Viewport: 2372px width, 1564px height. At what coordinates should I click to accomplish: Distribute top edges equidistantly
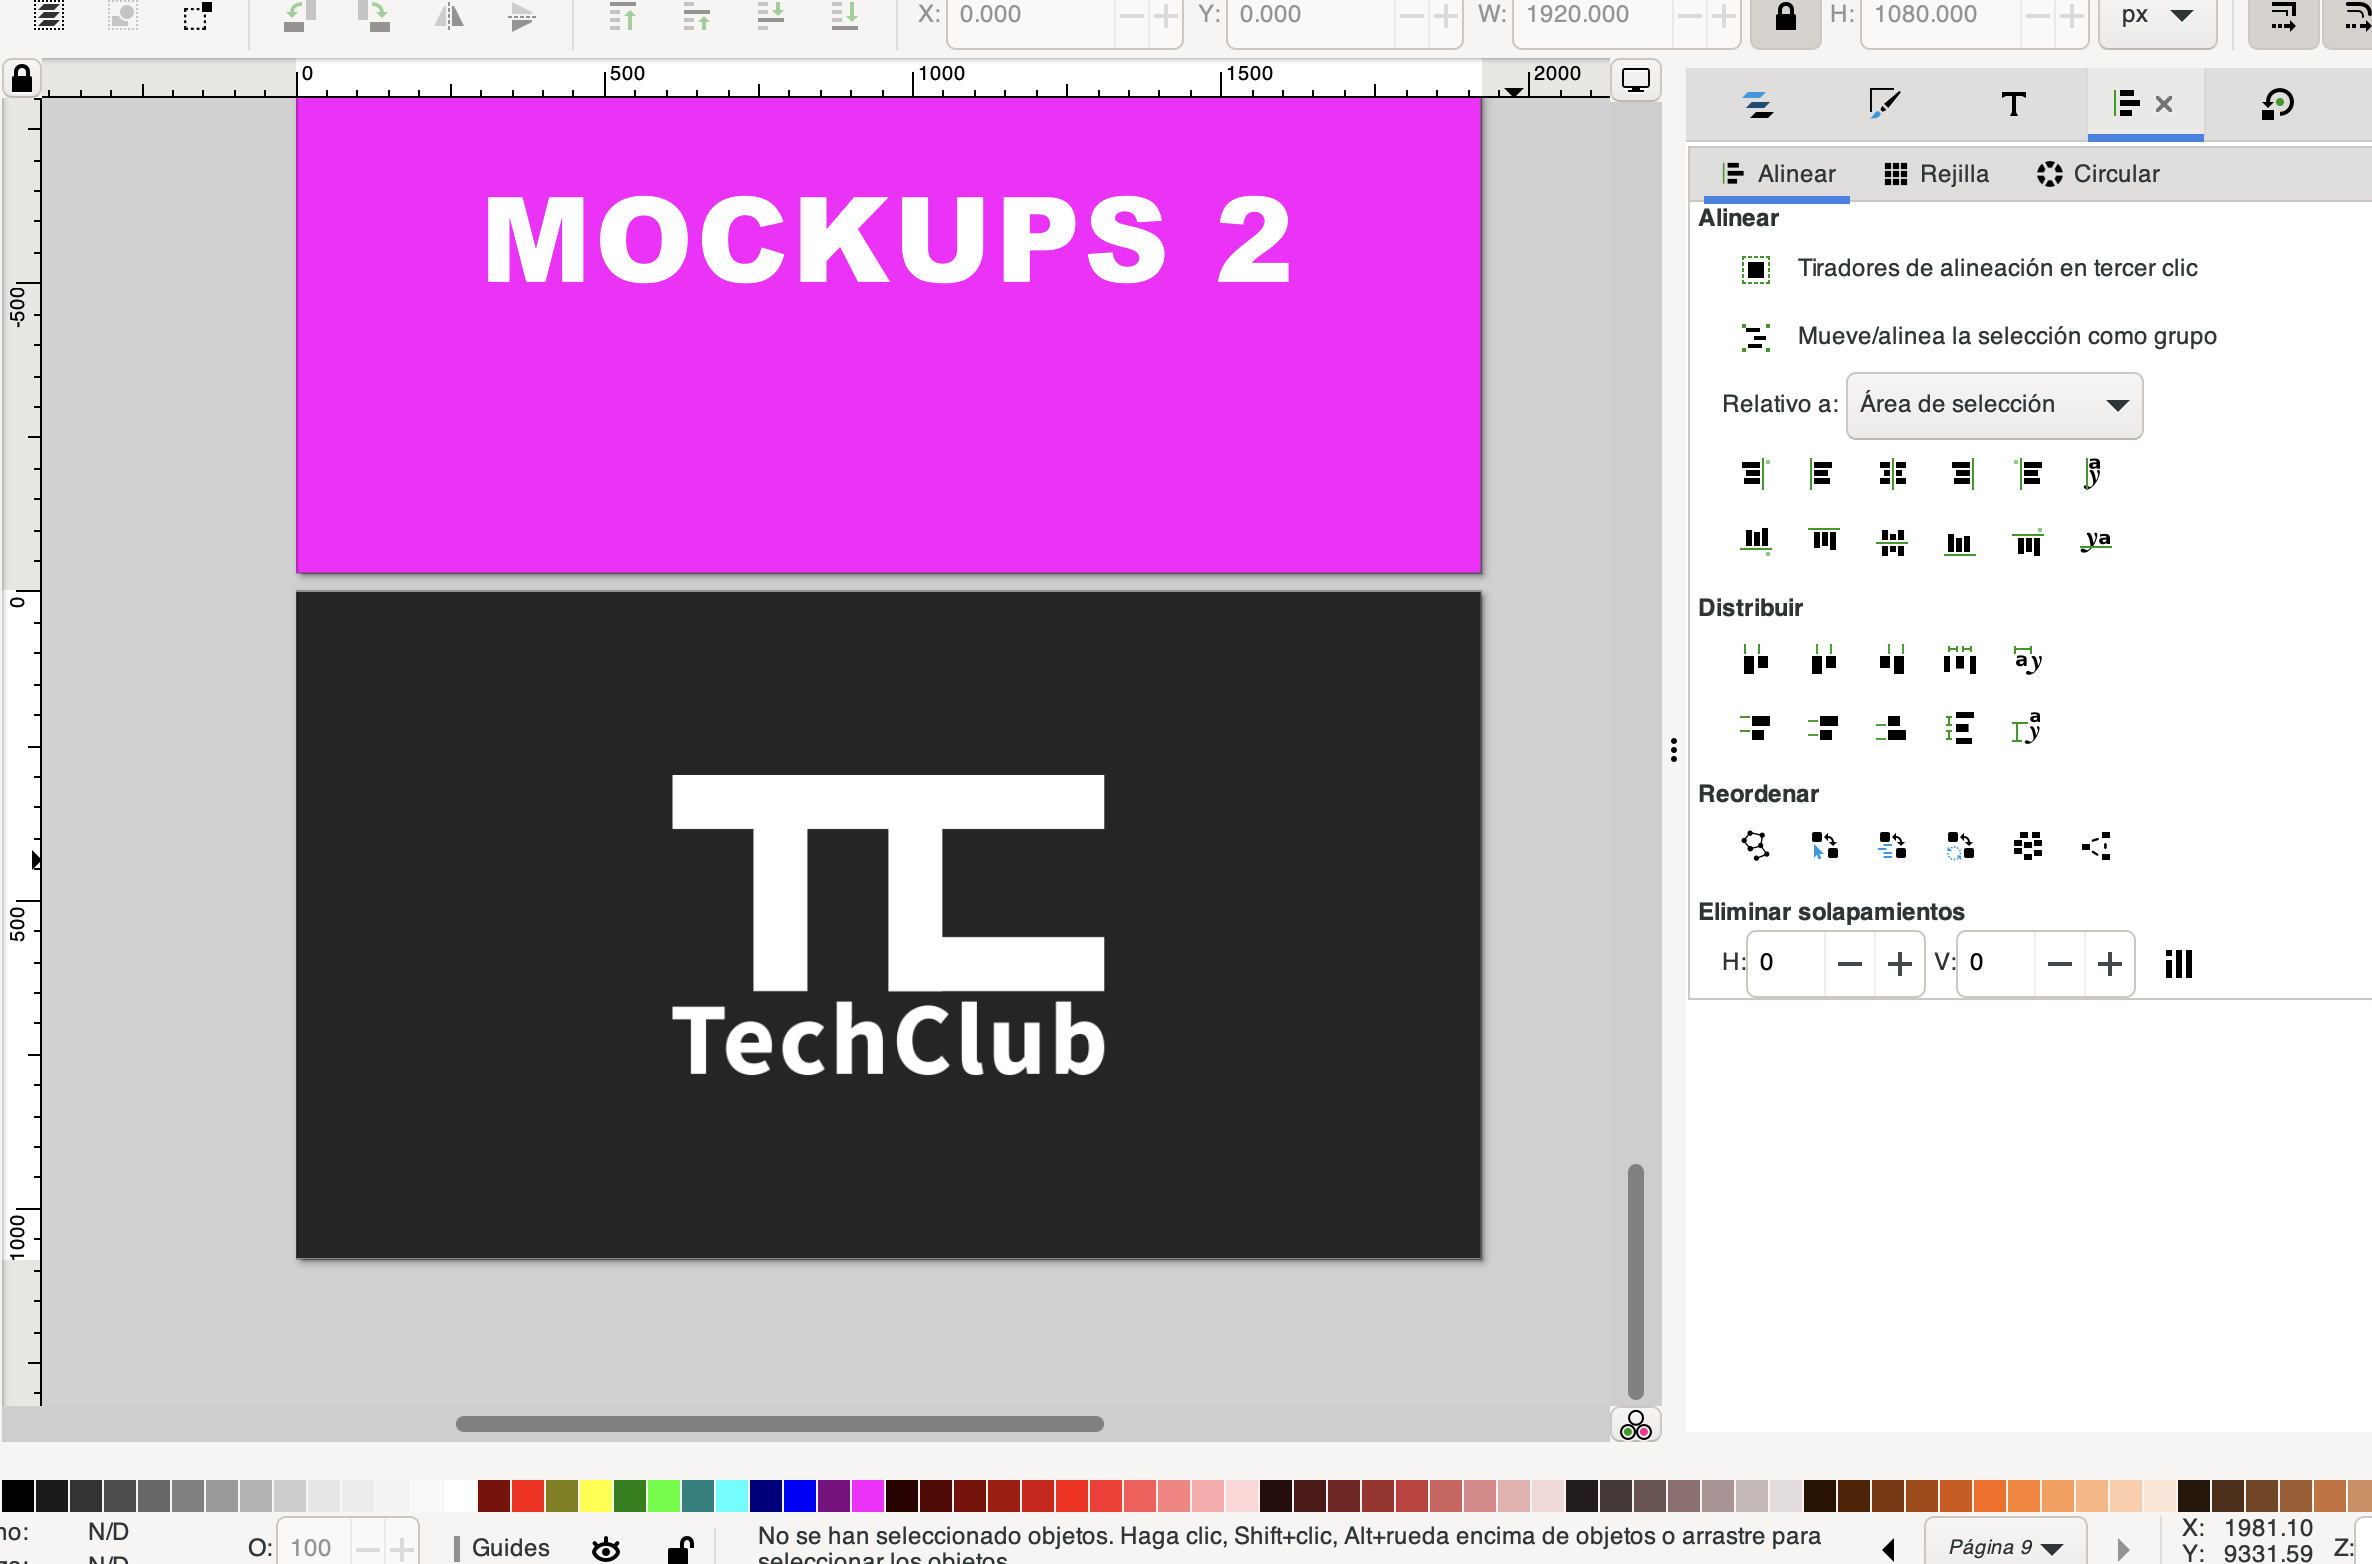click(1755, 727)
